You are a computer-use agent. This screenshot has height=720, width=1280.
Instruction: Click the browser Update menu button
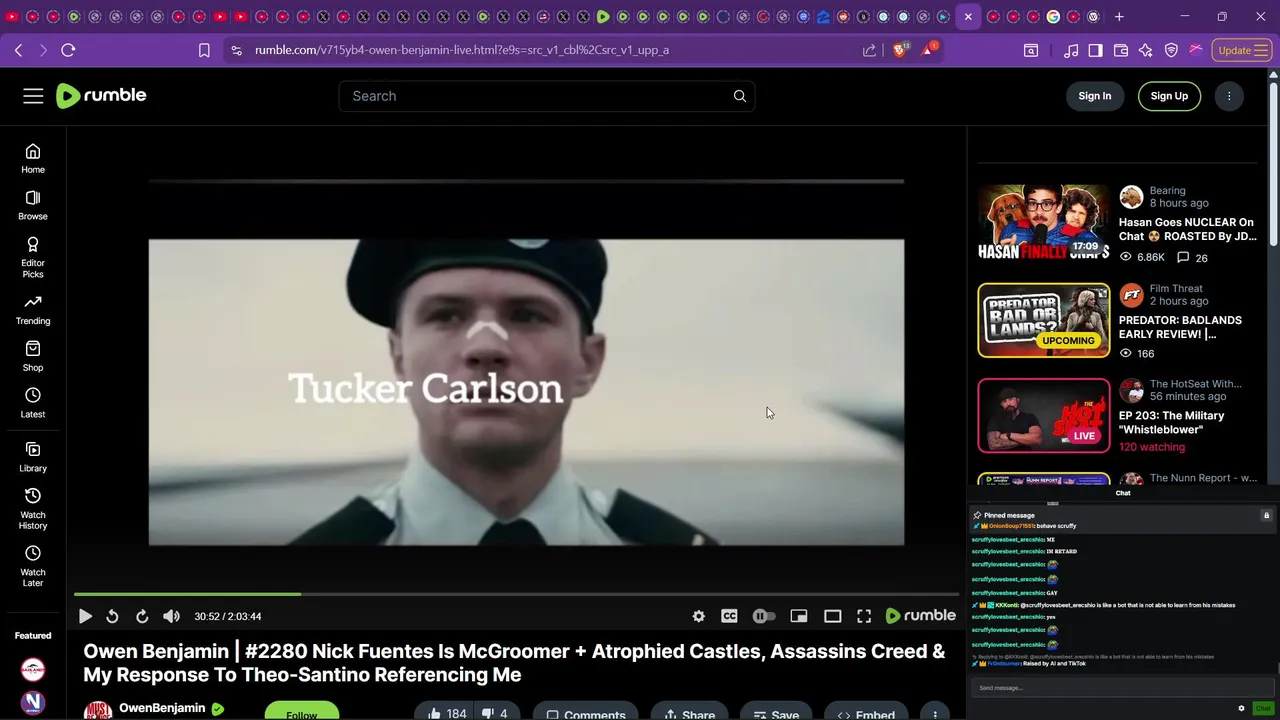(1242, 50)
